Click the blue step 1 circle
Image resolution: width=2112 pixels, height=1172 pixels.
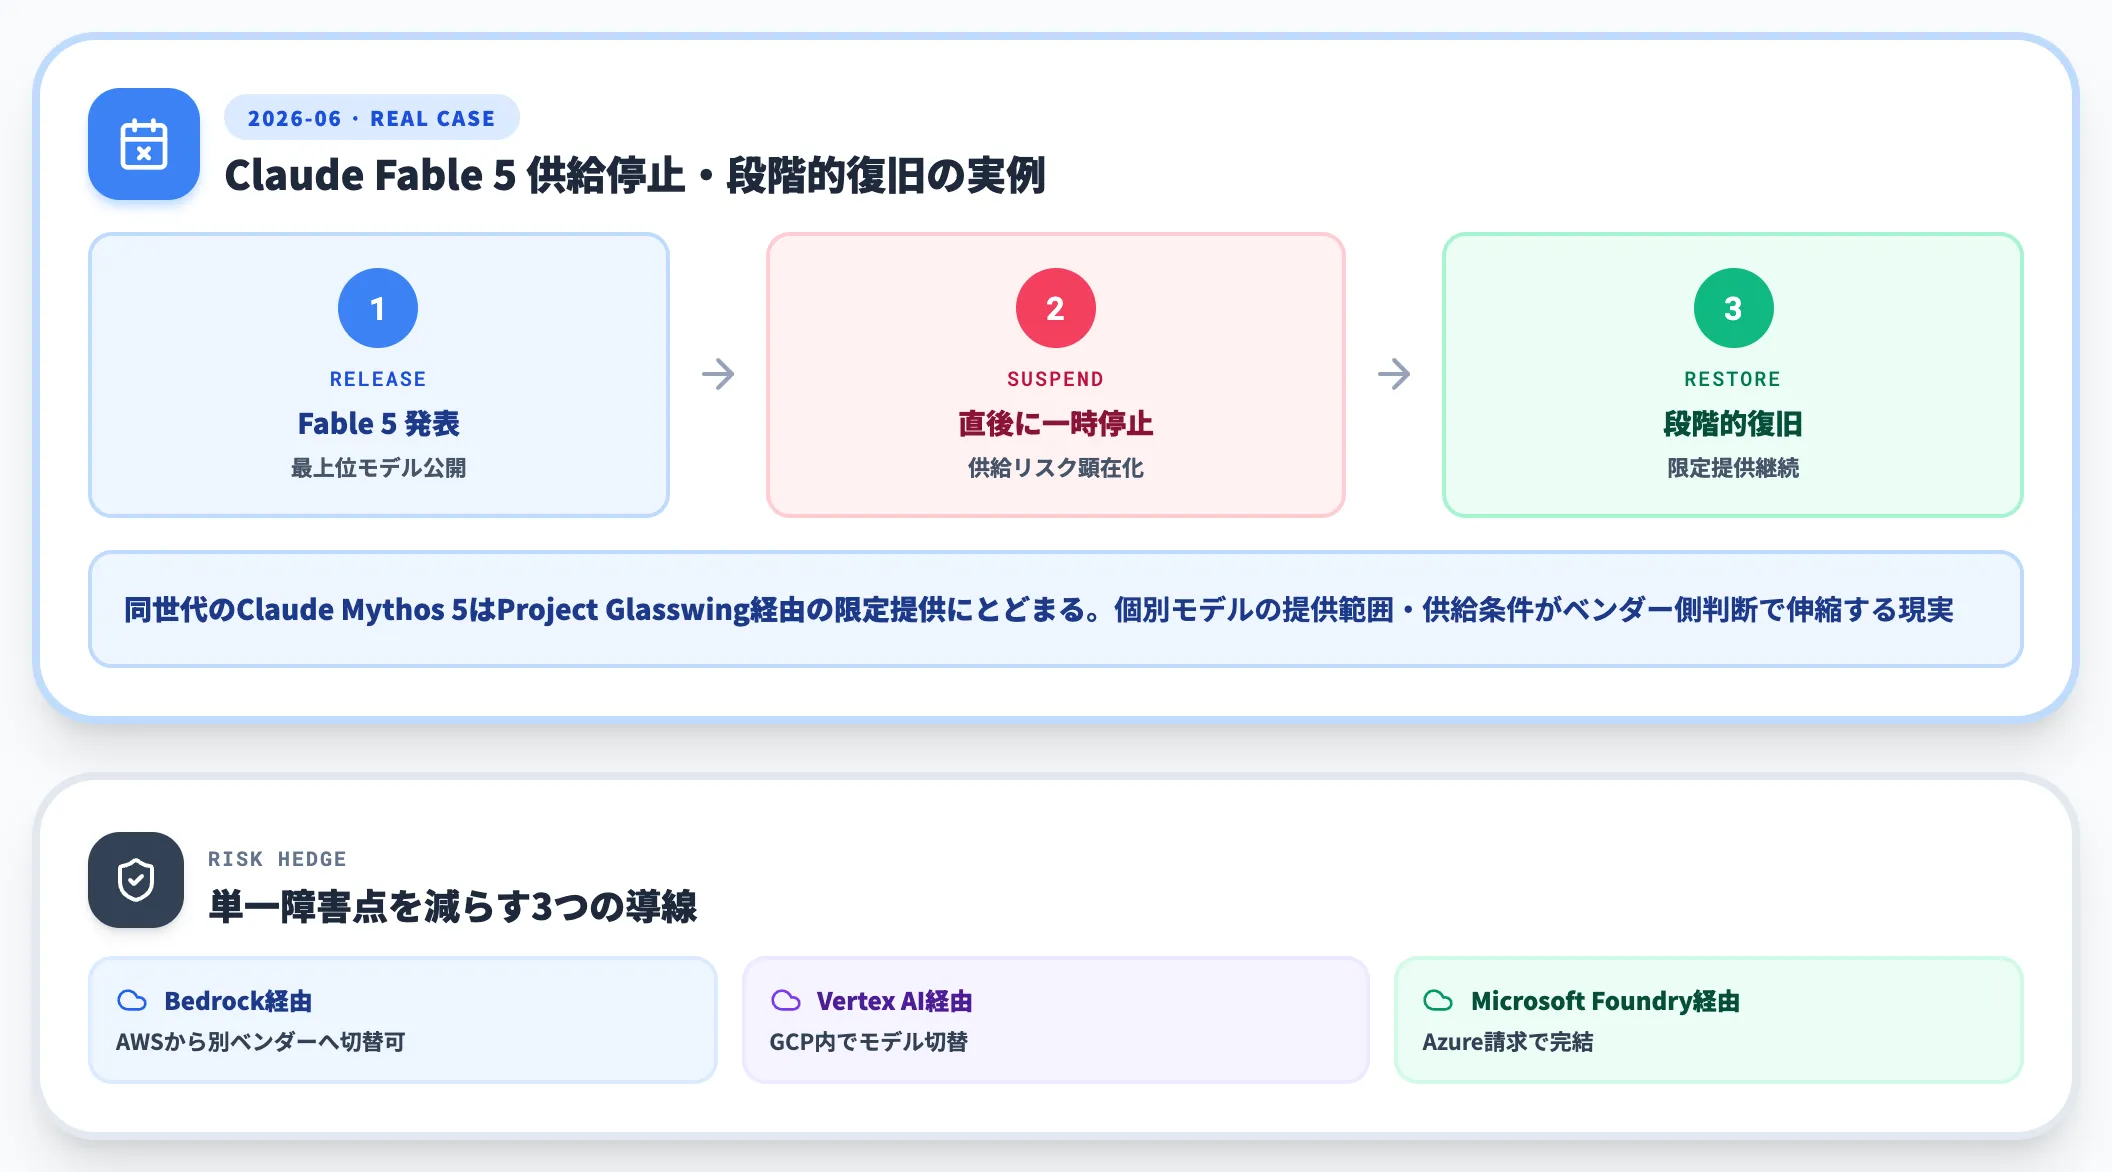click(x=378, y=308)
